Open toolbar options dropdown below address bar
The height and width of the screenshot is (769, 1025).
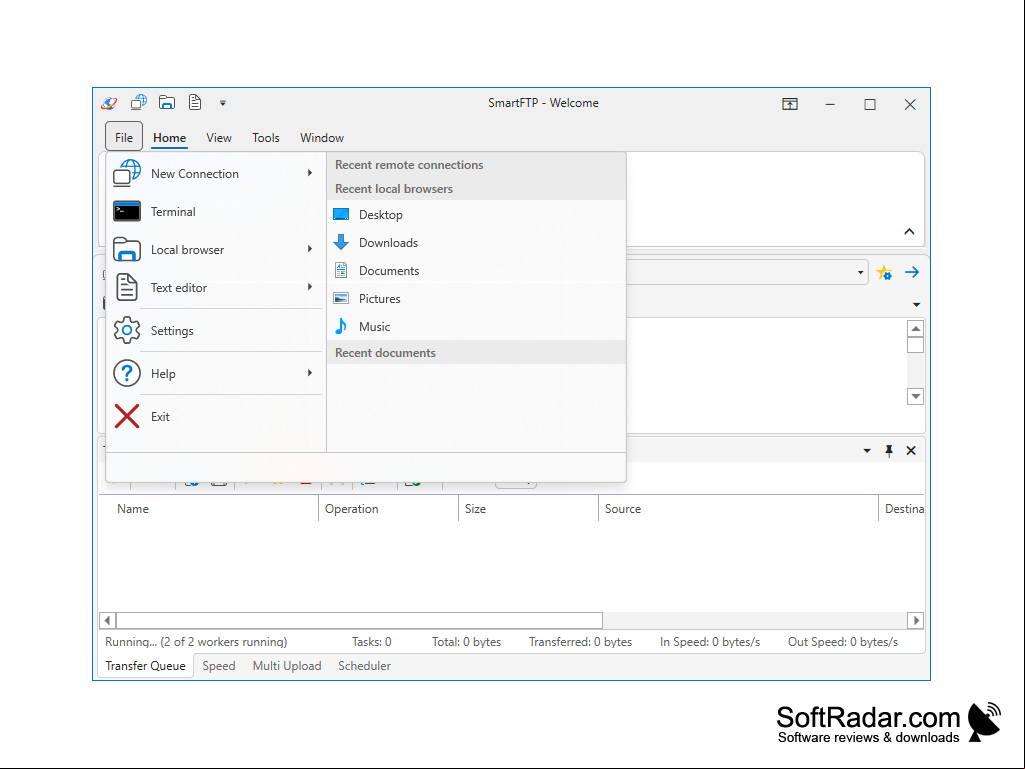tap(916, 305)
